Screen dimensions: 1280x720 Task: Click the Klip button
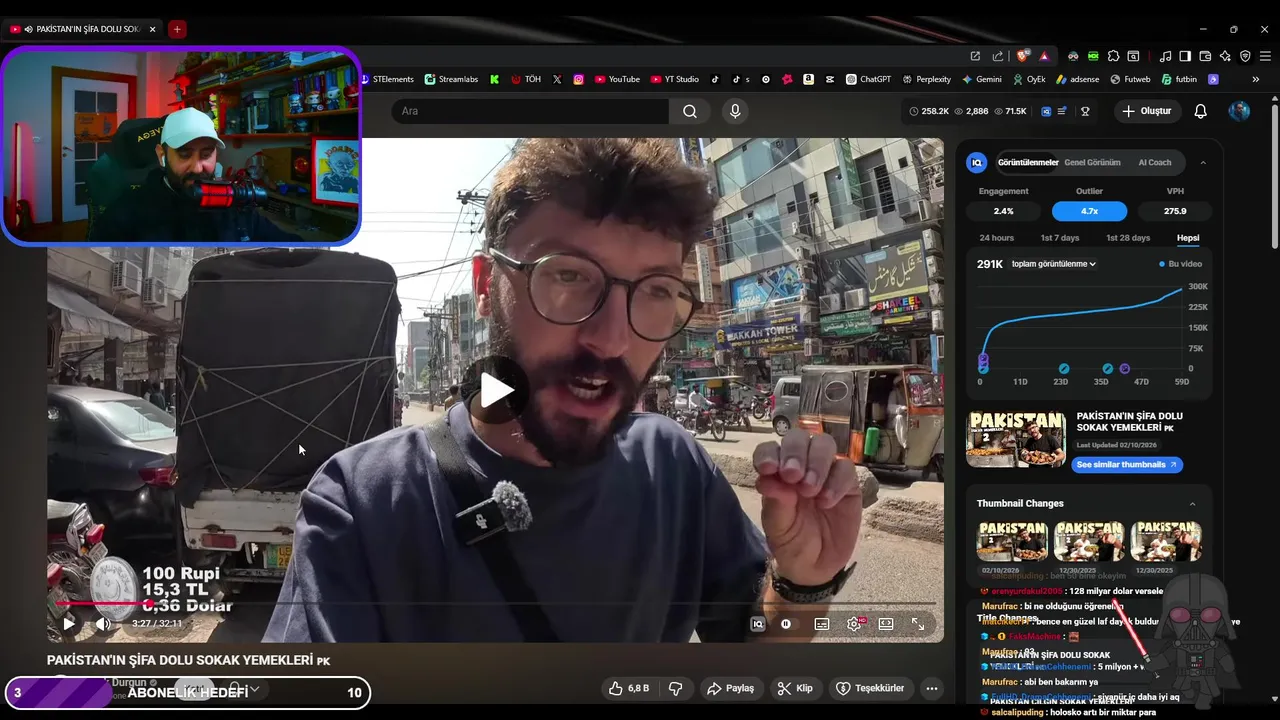(x=796, y=688)
